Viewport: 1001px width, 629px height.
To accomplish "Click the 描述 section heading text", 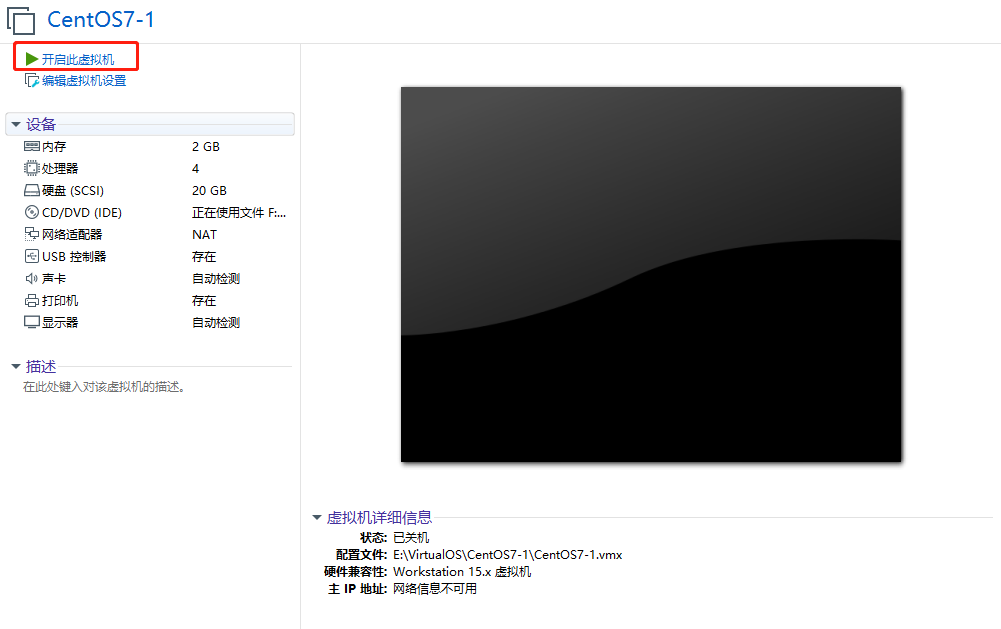I will pos(41,366).
